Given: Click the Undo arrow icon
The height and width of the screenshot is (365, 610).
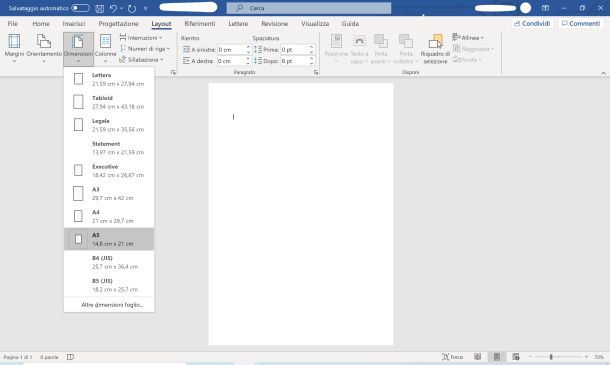Looking at the screenshot, I should 113,8.
